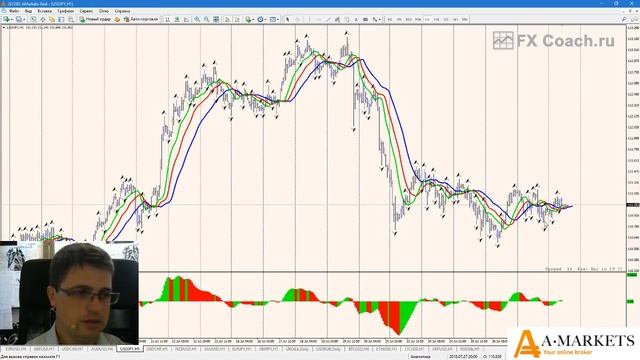The width and height of the screenshot is (640, 360).
Task: Switch to M30 timeframe
Action: [418, 19]
